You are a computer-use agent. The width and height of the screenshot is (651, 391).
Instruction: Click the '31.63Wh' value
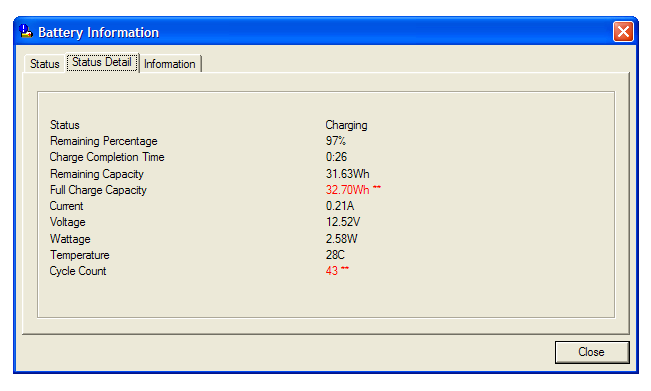coord(348,174)
